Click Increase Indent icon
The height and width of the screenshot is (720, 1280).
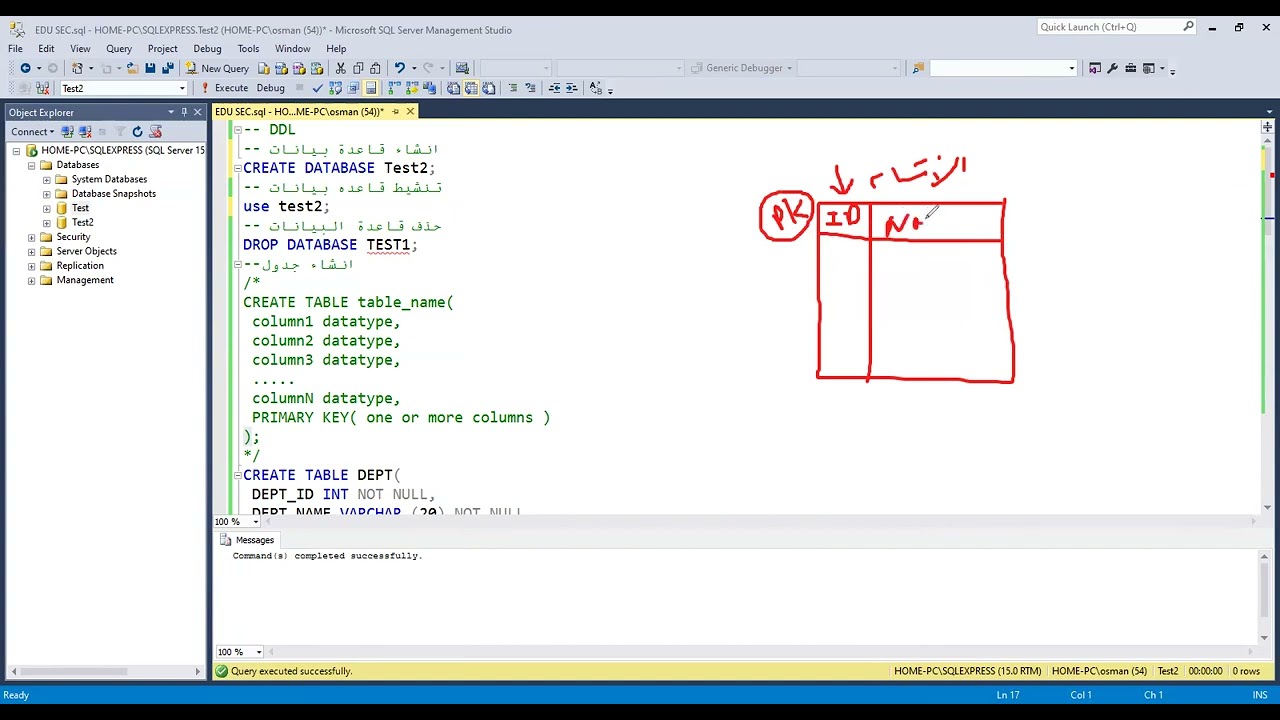coord(572,88)
